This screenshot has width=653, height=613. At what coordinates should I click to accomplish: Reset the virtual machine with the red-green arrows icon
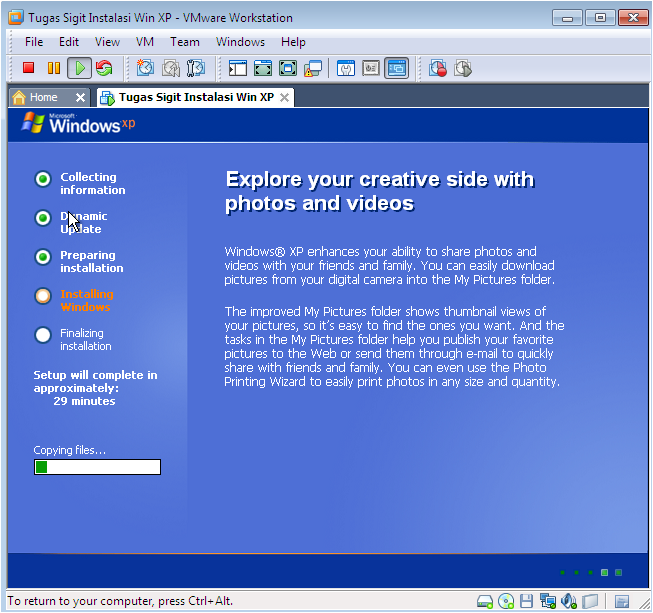[x=104, y=68]
